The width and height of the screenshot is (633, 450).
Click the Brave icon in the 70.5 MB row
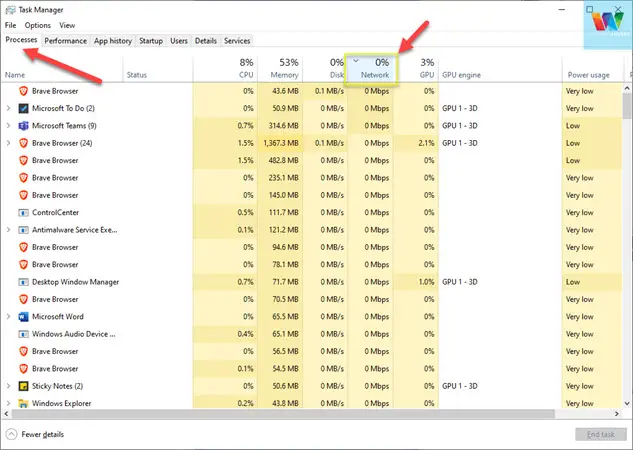pyautogui.click(x=23, y=299)
